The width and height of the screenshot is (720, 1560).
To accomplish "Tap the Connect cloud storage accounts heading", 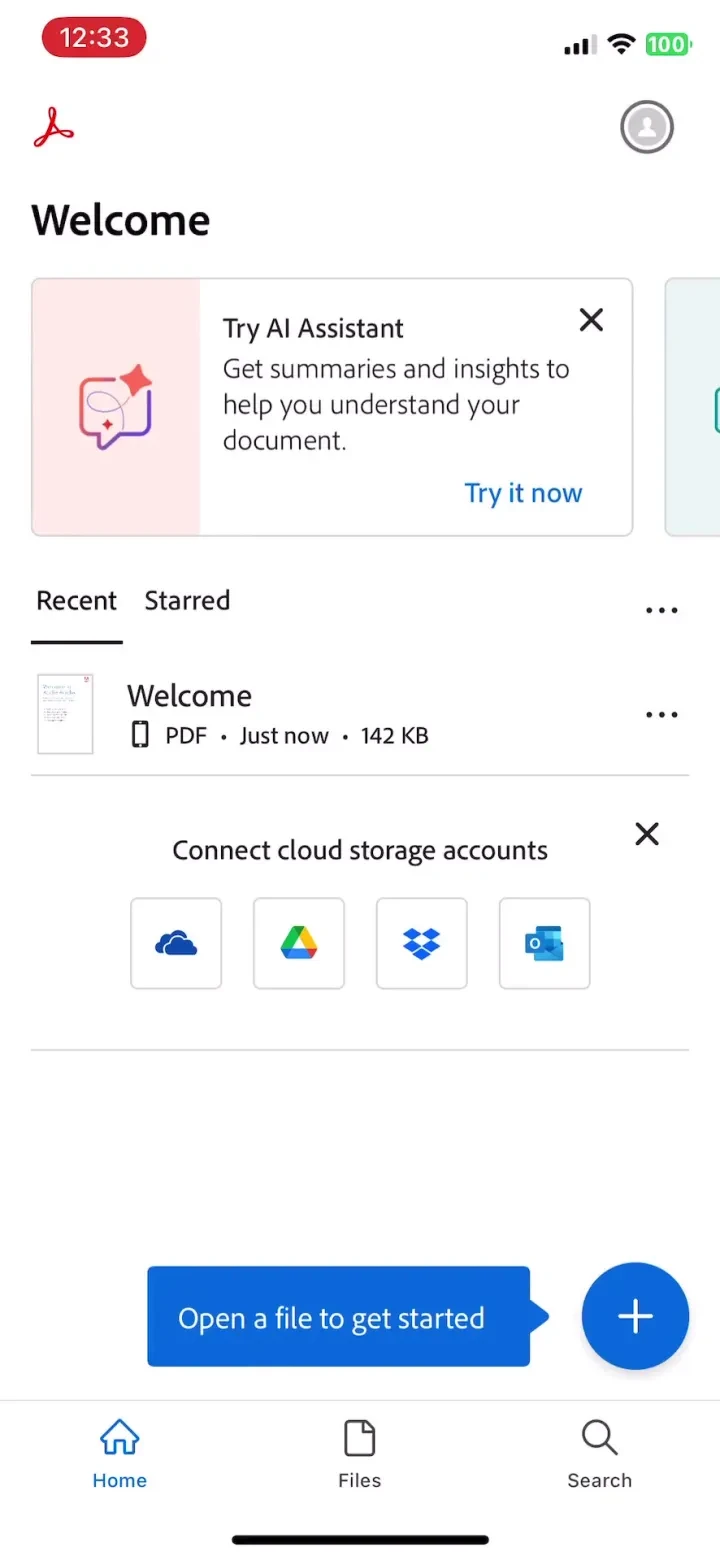I will pos(360,850).
